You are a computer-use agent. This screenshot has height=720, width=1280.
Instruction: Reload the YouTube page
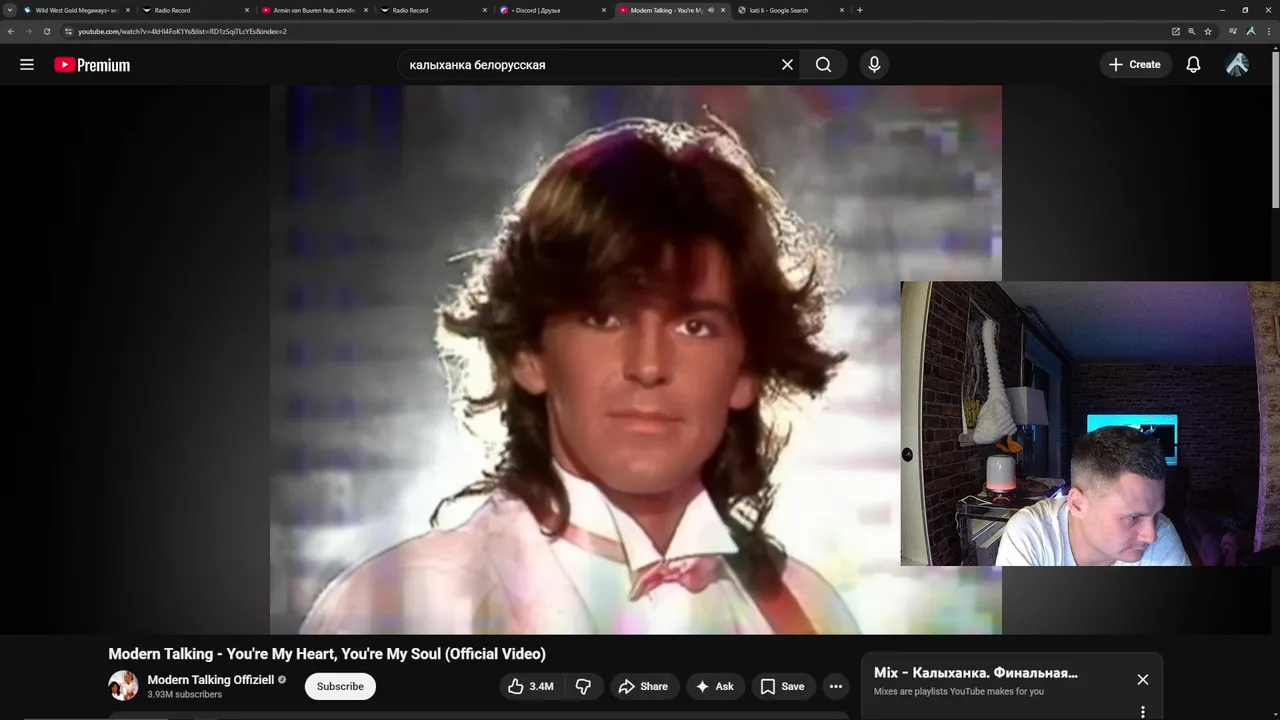[46, 31]
